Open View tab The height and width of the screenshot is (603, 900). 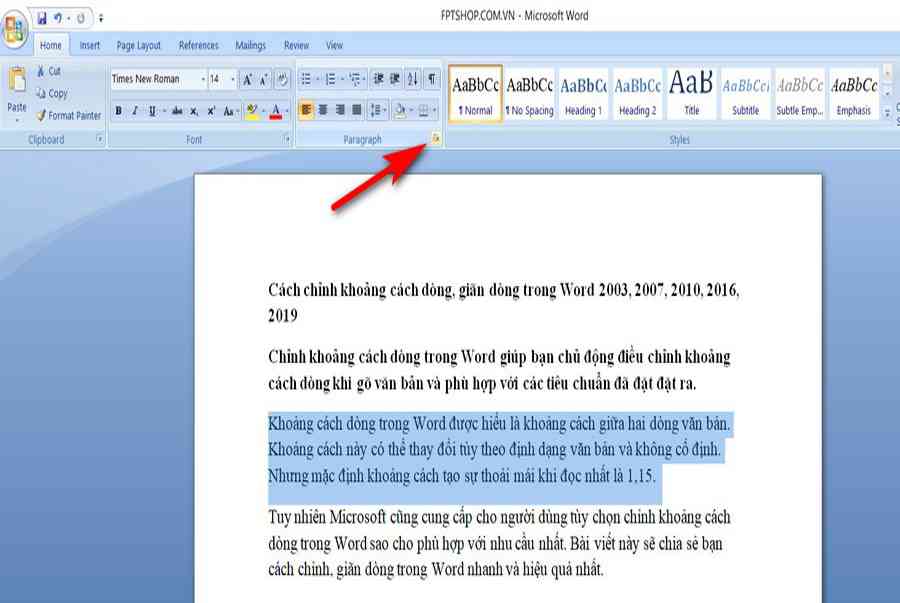pos(334,45)
